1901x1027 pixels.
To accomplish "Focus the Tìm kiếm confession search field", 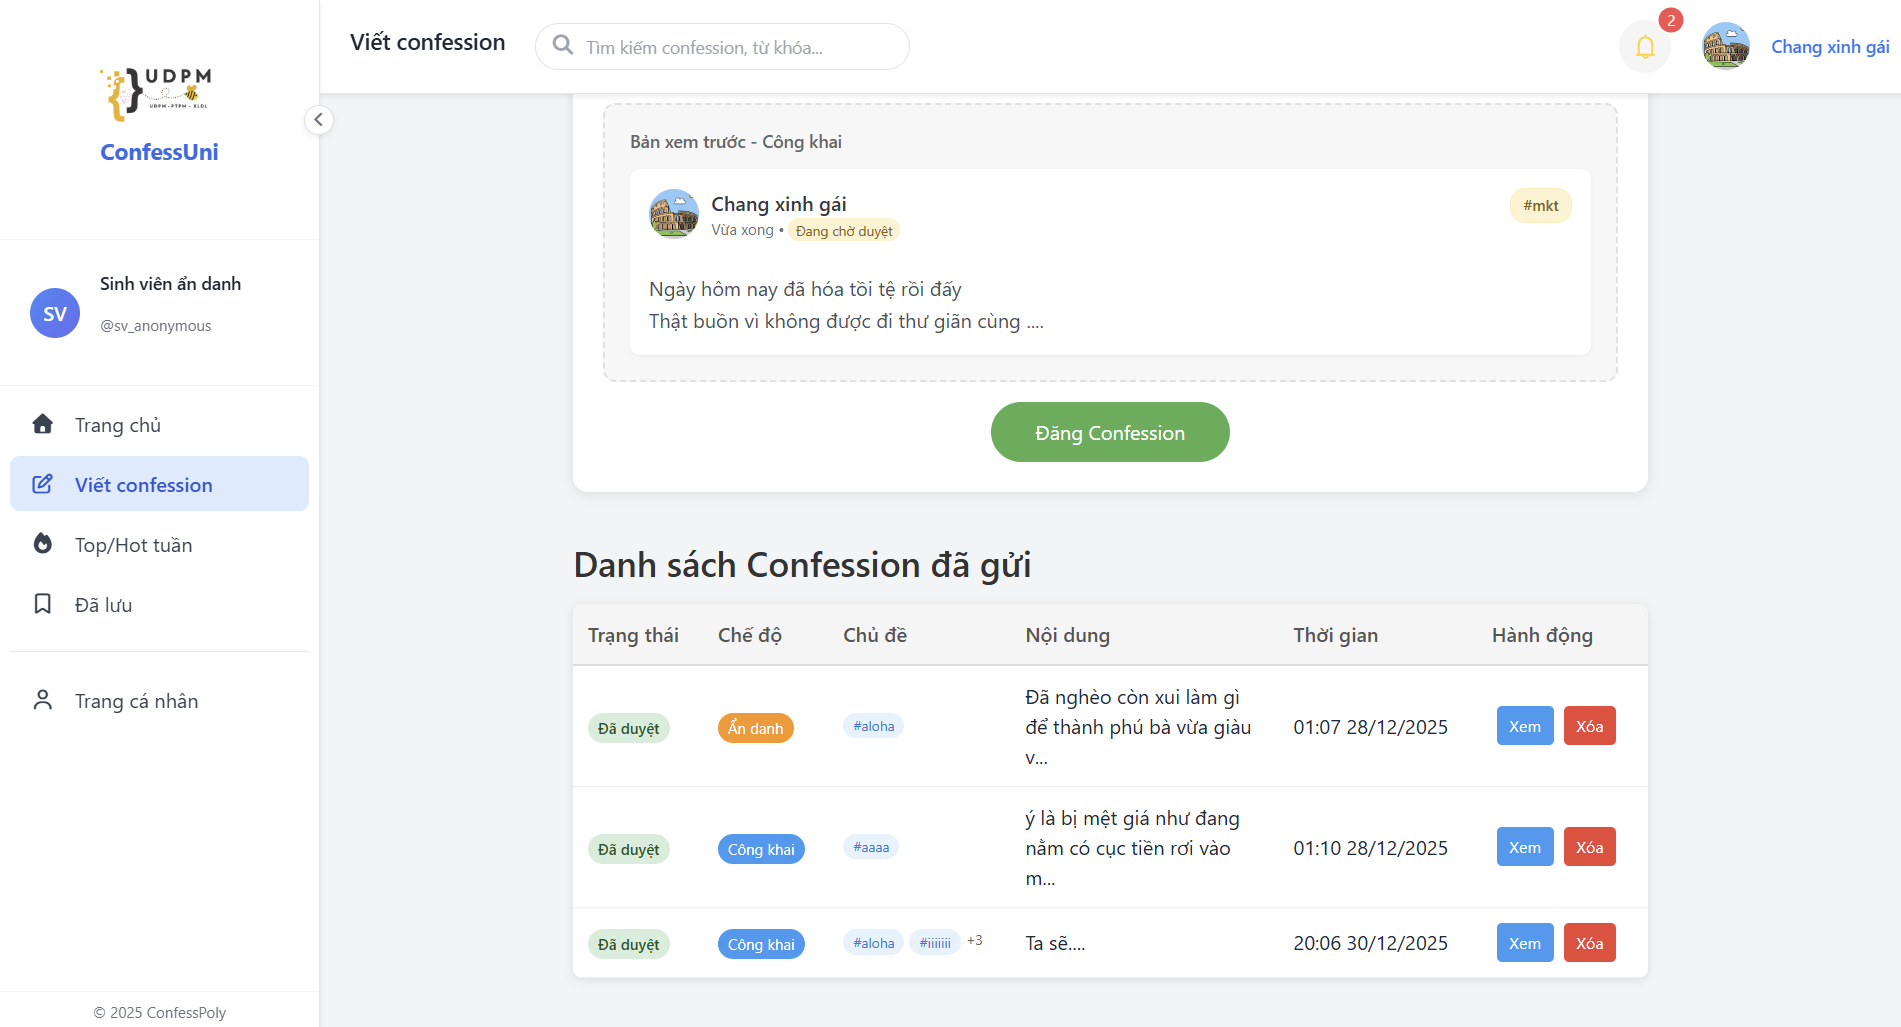I will (x=722, y=47).
